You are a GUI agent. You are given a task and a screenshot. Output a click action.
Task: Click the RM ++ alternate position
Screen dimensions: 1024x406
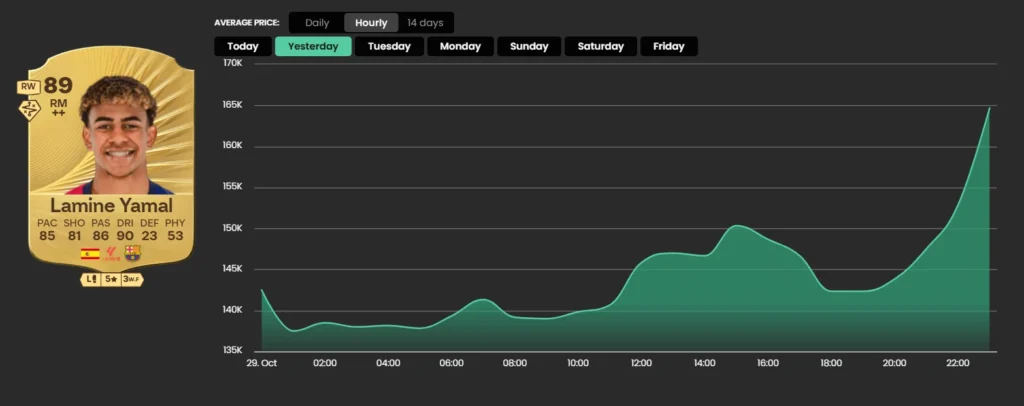(59, 106)
